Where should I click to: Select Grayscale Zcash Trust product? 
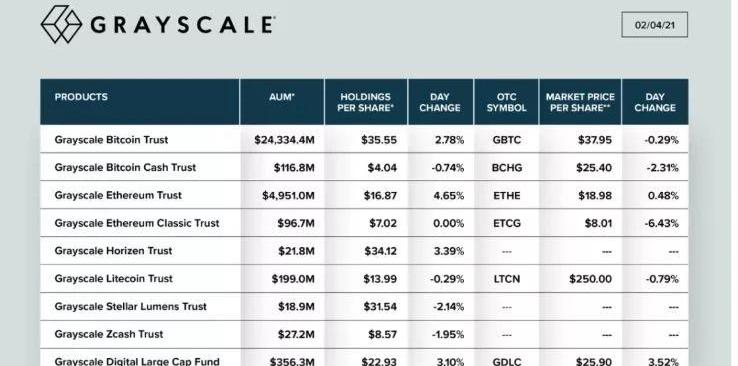click(109, 334)
